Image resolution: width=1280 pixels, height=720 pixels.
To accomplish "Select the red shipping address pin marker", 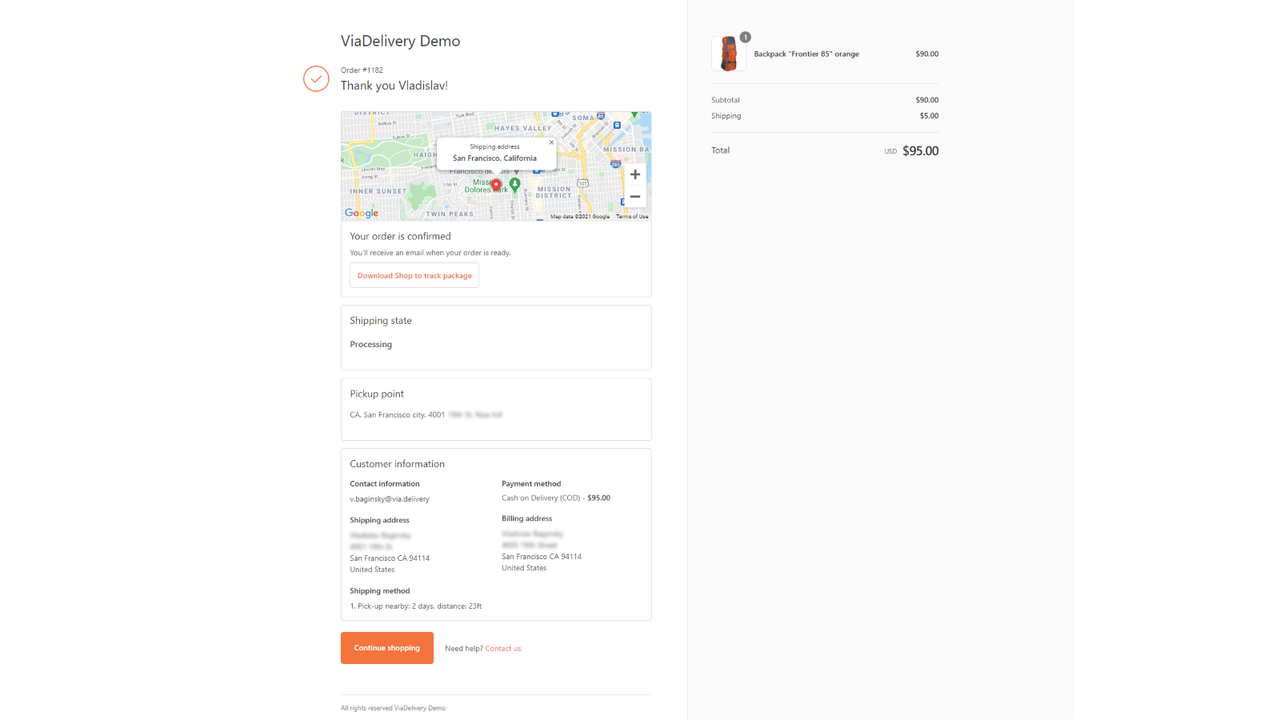I will click(x=497, y=183).
